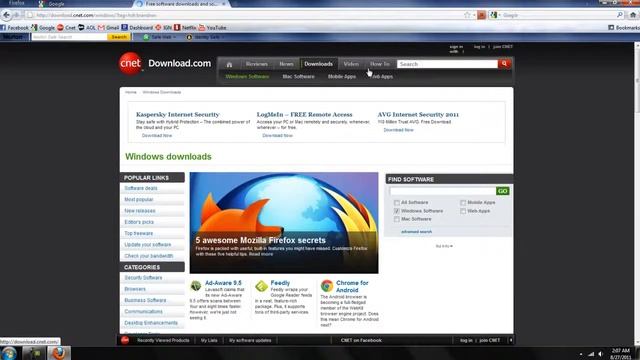
Task: Open the How To nav tab
Action: [380, 64]
